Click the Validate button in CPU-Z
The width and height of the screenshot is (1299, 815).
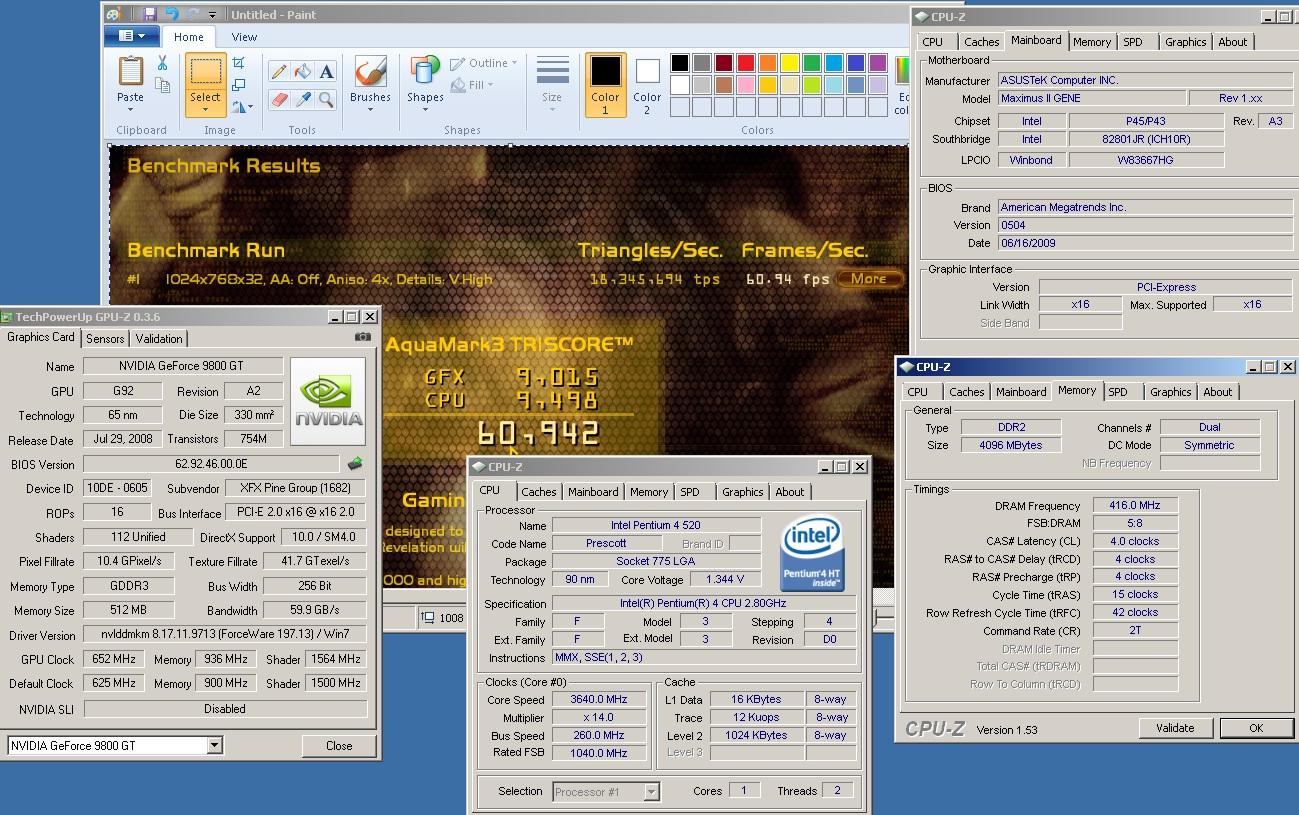(x=1175, y=728)
